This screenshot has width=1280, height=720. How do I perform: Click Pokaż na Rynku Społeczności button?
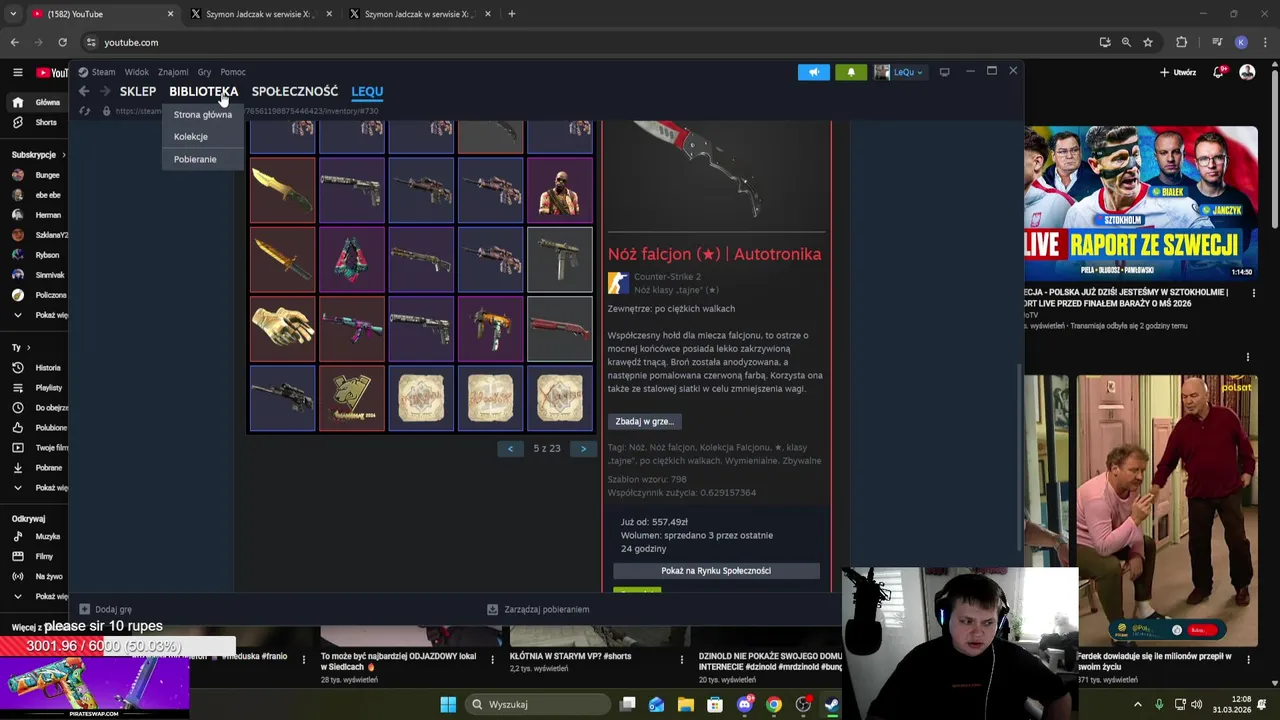(x=716, y=570)
